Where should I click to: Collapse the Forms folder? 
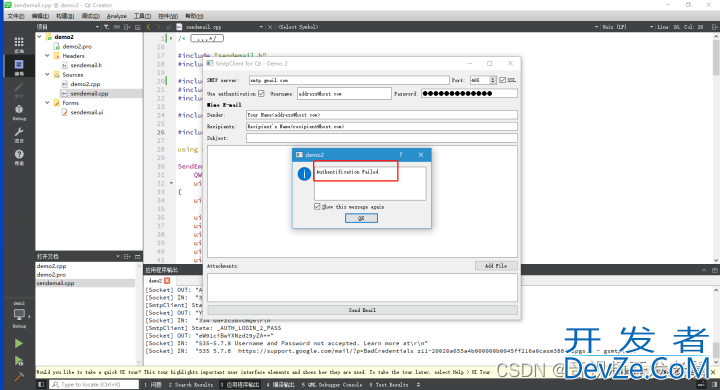pyautogui.click(x=47, y=103)
